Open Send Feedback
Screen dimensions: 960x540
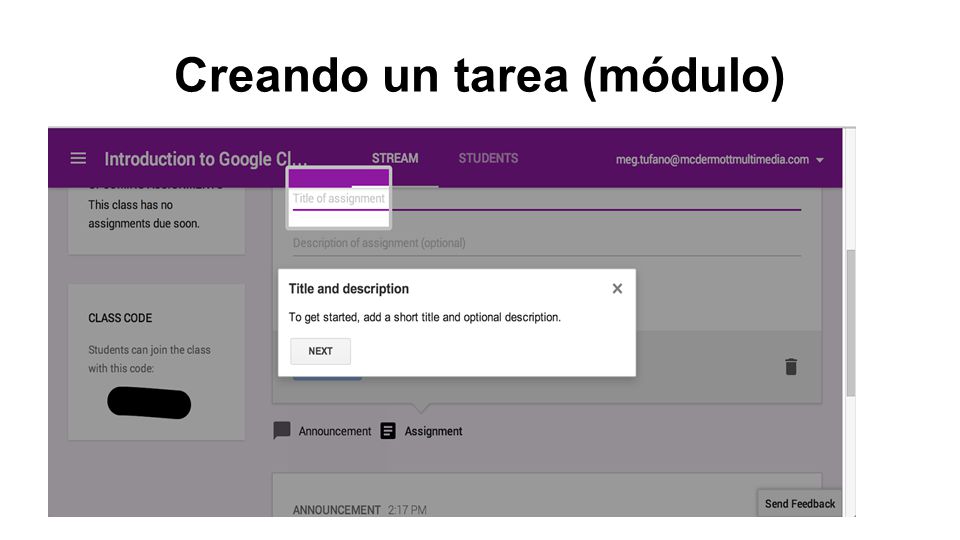(800, 503)
